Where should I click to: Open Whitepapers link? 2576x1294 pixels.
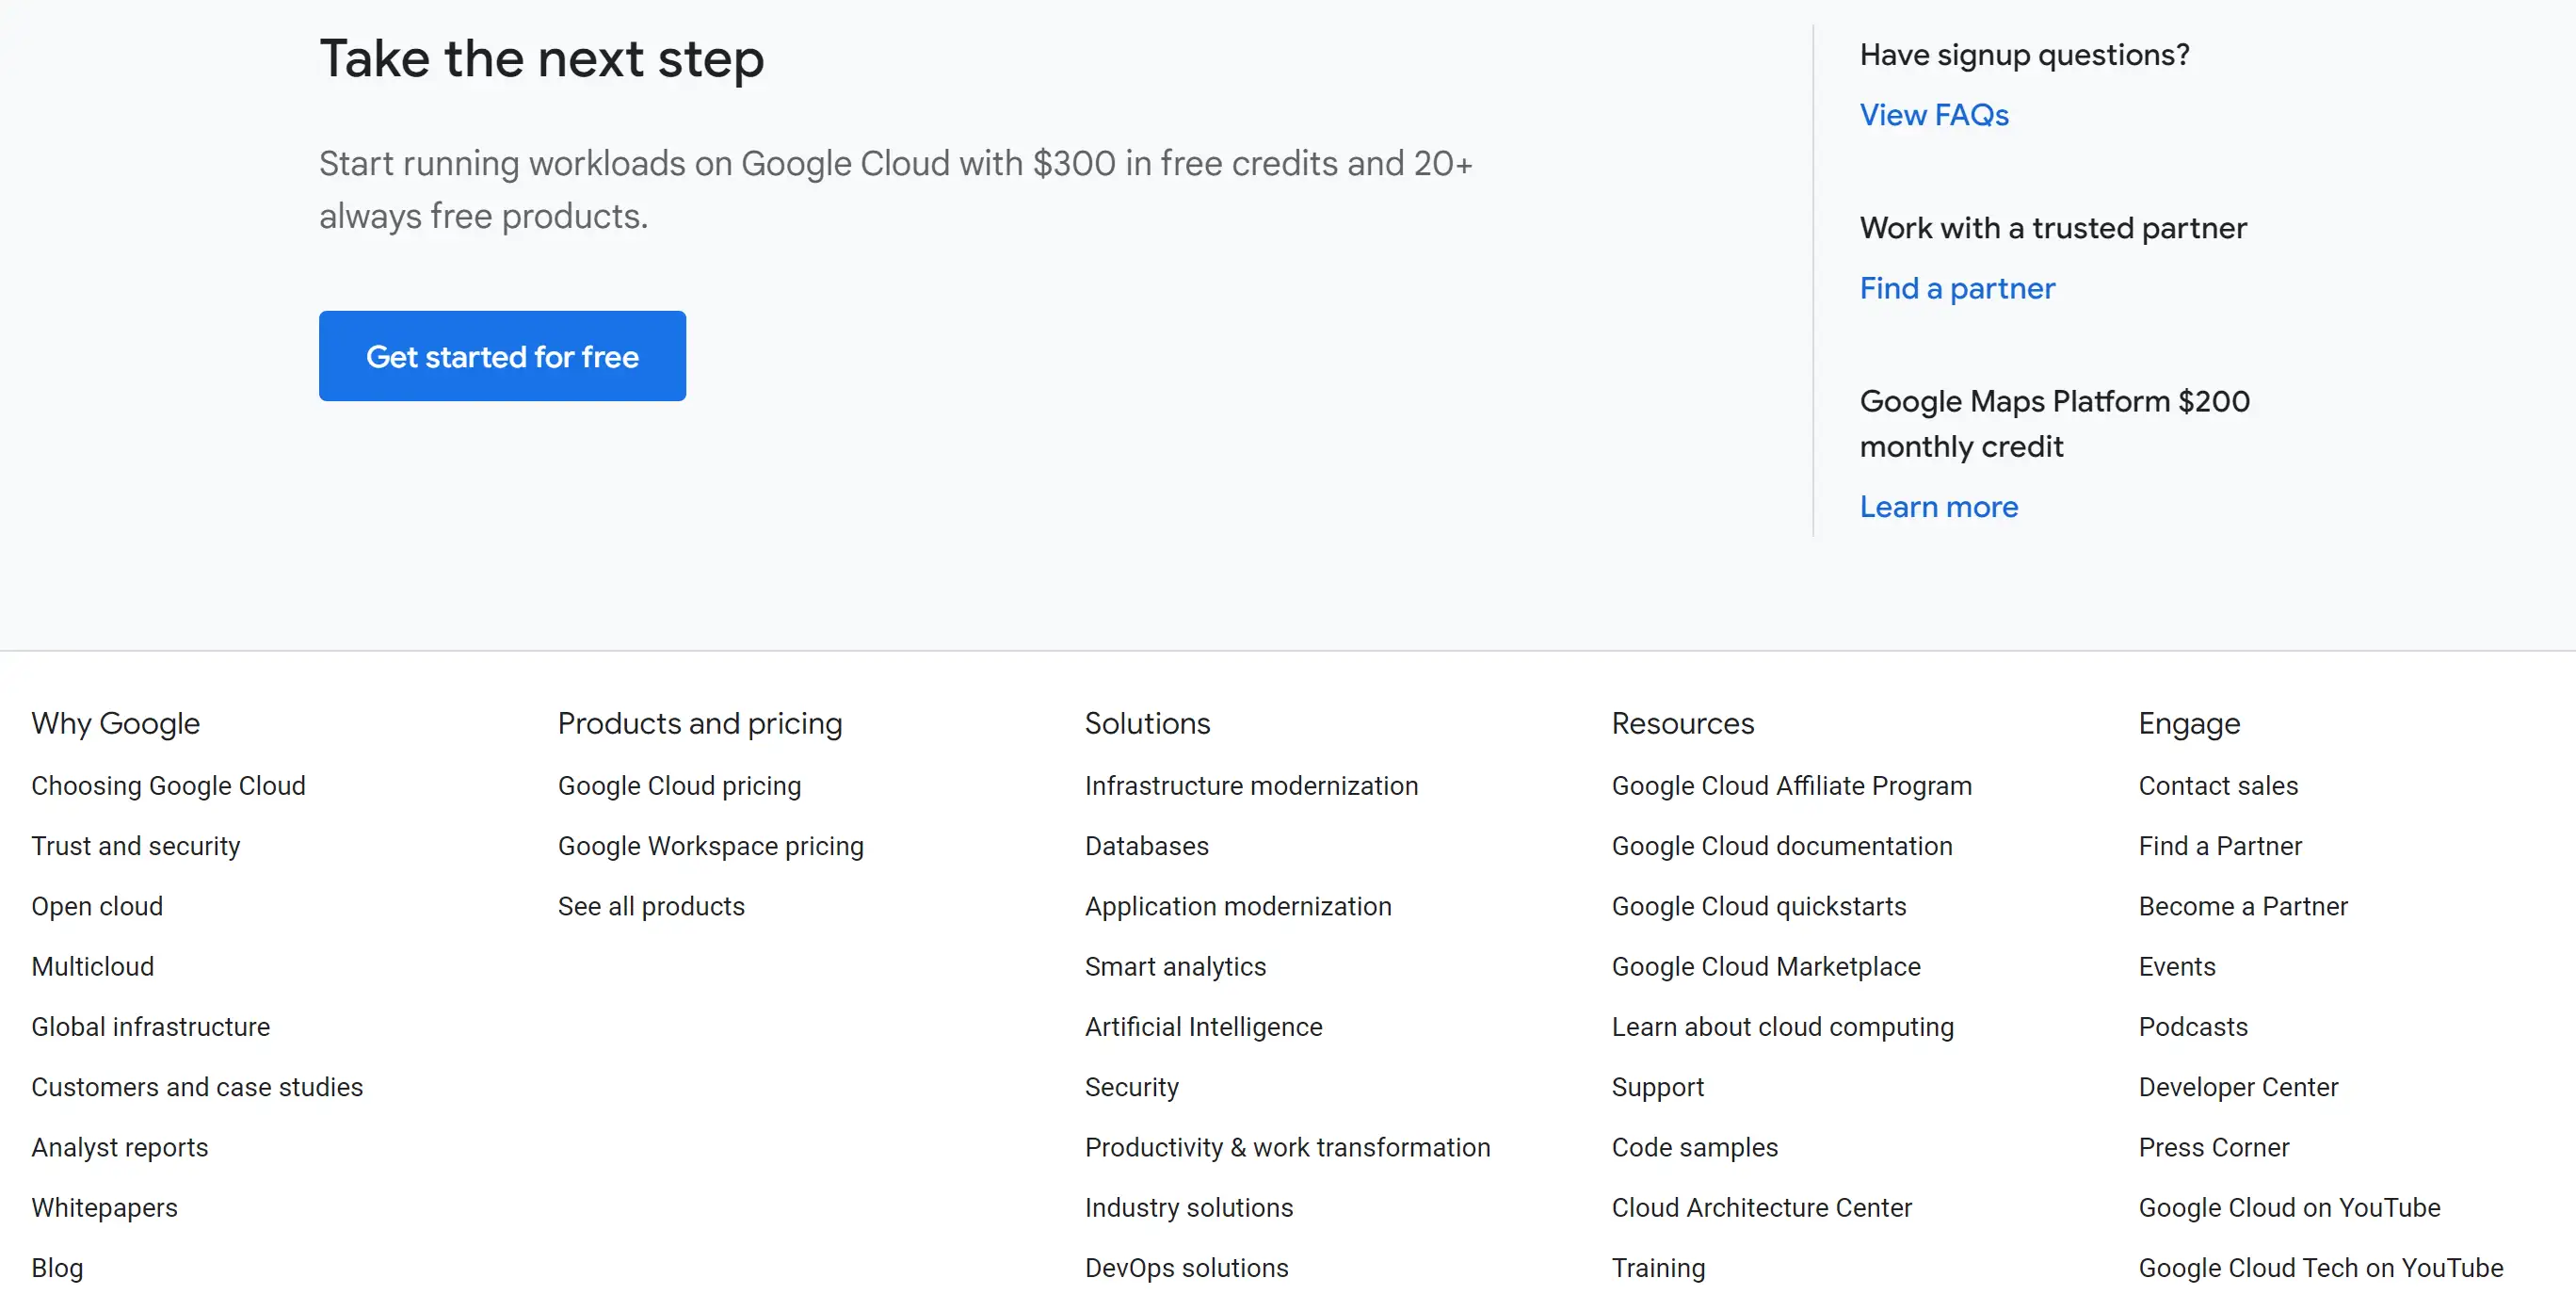point(104,1208)
